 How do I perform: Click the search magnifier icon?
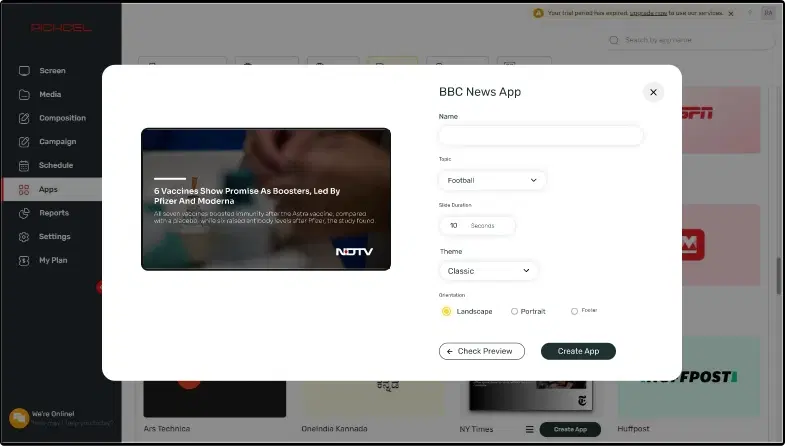pos(614,40)
